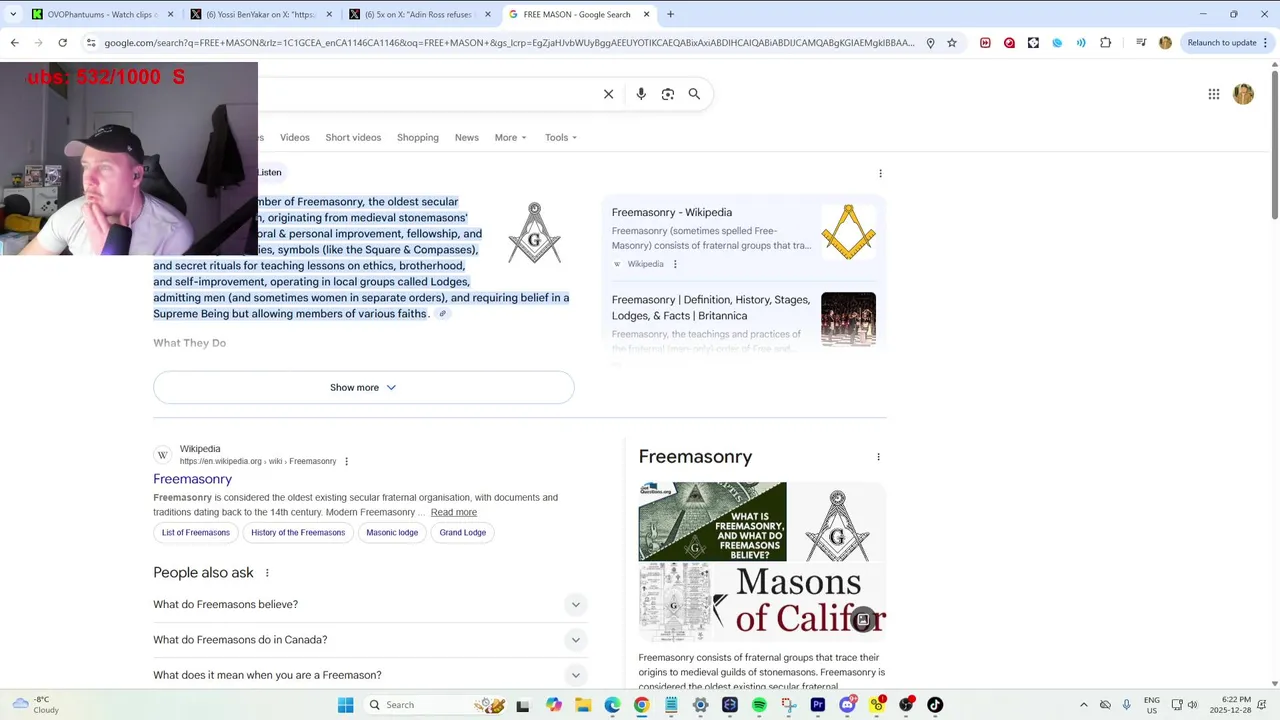Click the Chrome address bar URL
This screenshot has width=1280, height=720.
pyautogui.click(x=508, y=43)
